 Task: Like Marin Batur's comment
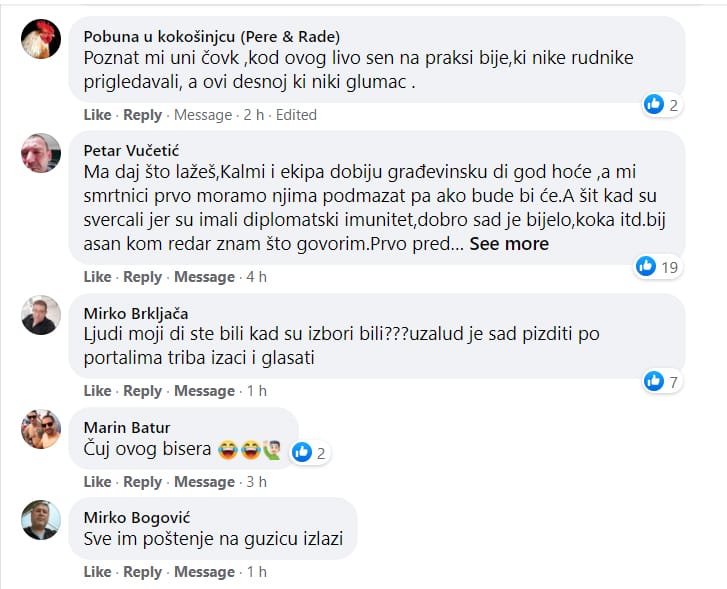point(97,482)
